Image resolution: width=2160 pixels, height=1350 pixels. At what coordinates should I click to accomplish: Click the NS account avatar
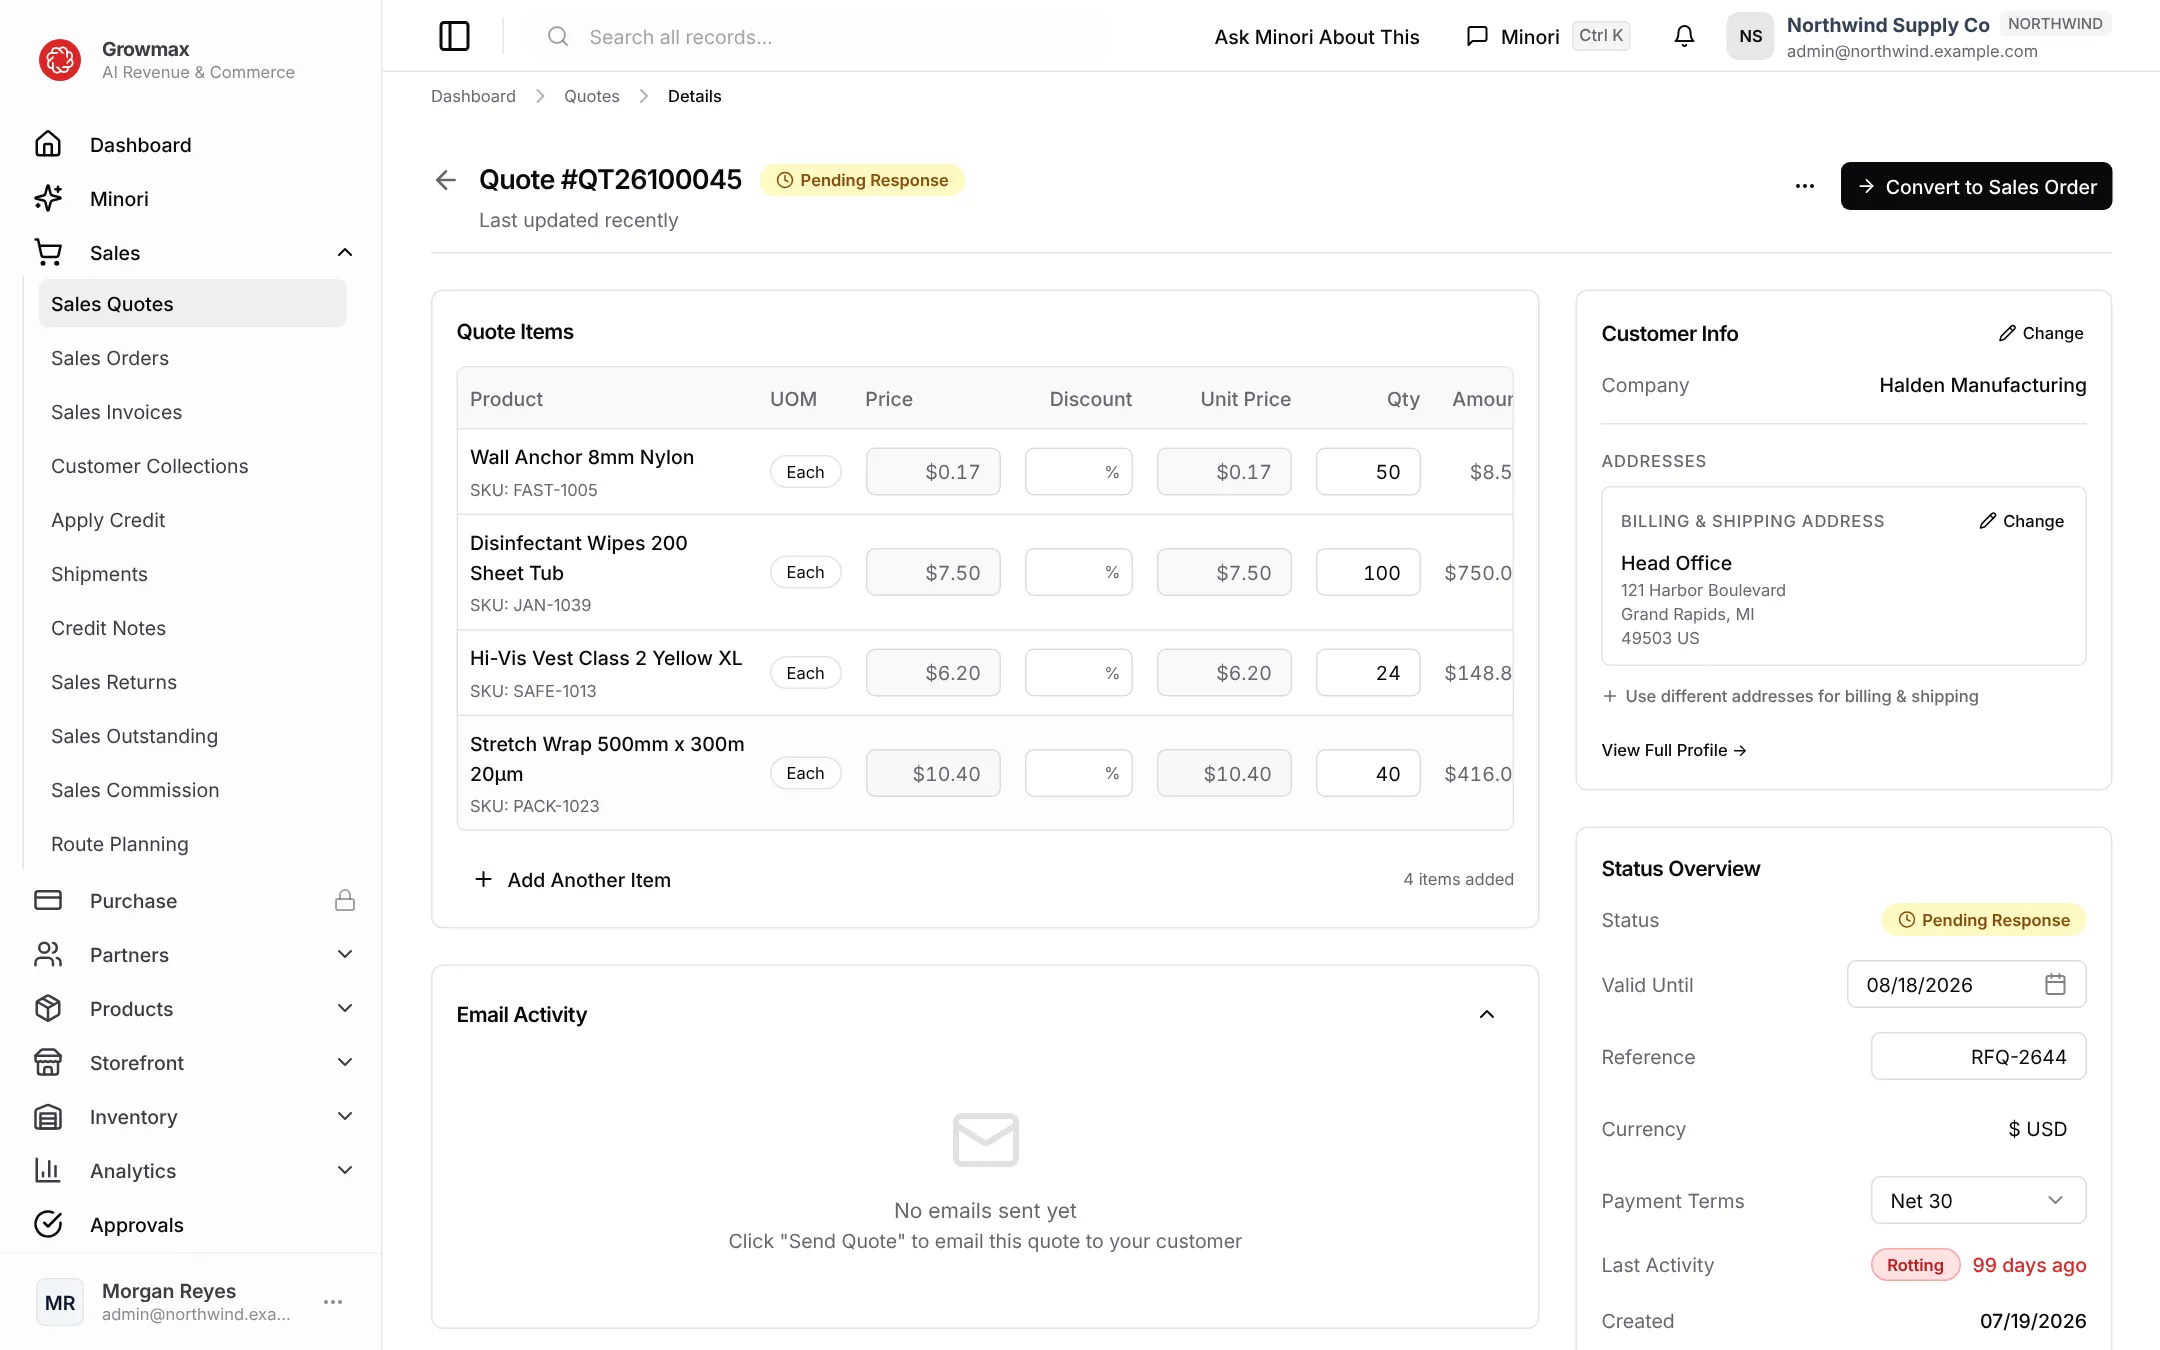(1750, 36)
